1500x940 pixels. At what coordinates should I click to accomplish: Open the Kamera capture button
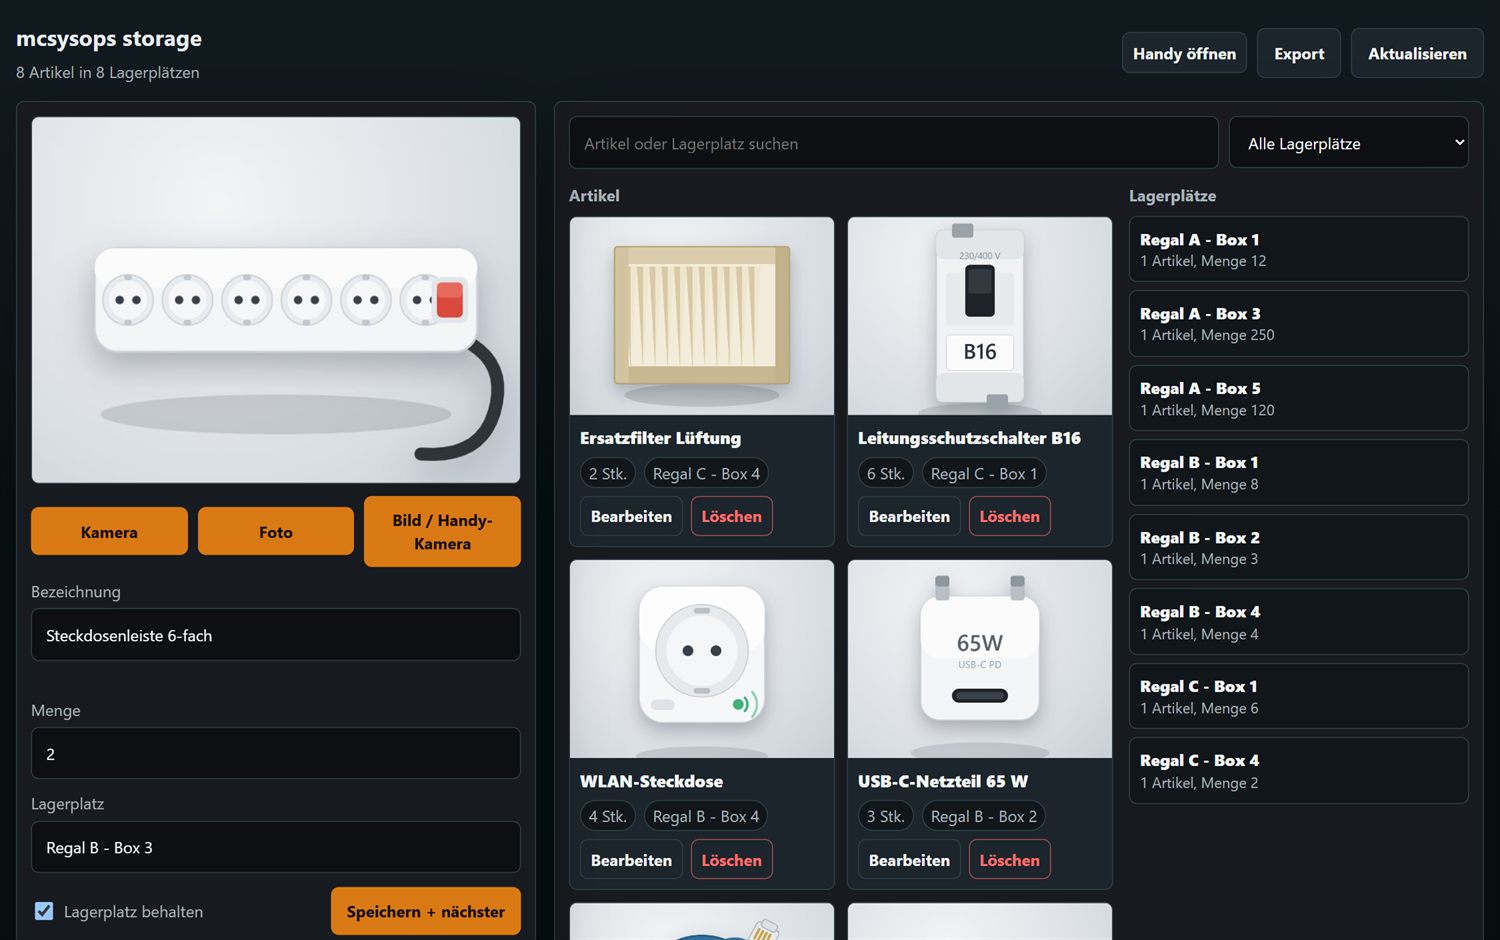[x=109, y=532]
